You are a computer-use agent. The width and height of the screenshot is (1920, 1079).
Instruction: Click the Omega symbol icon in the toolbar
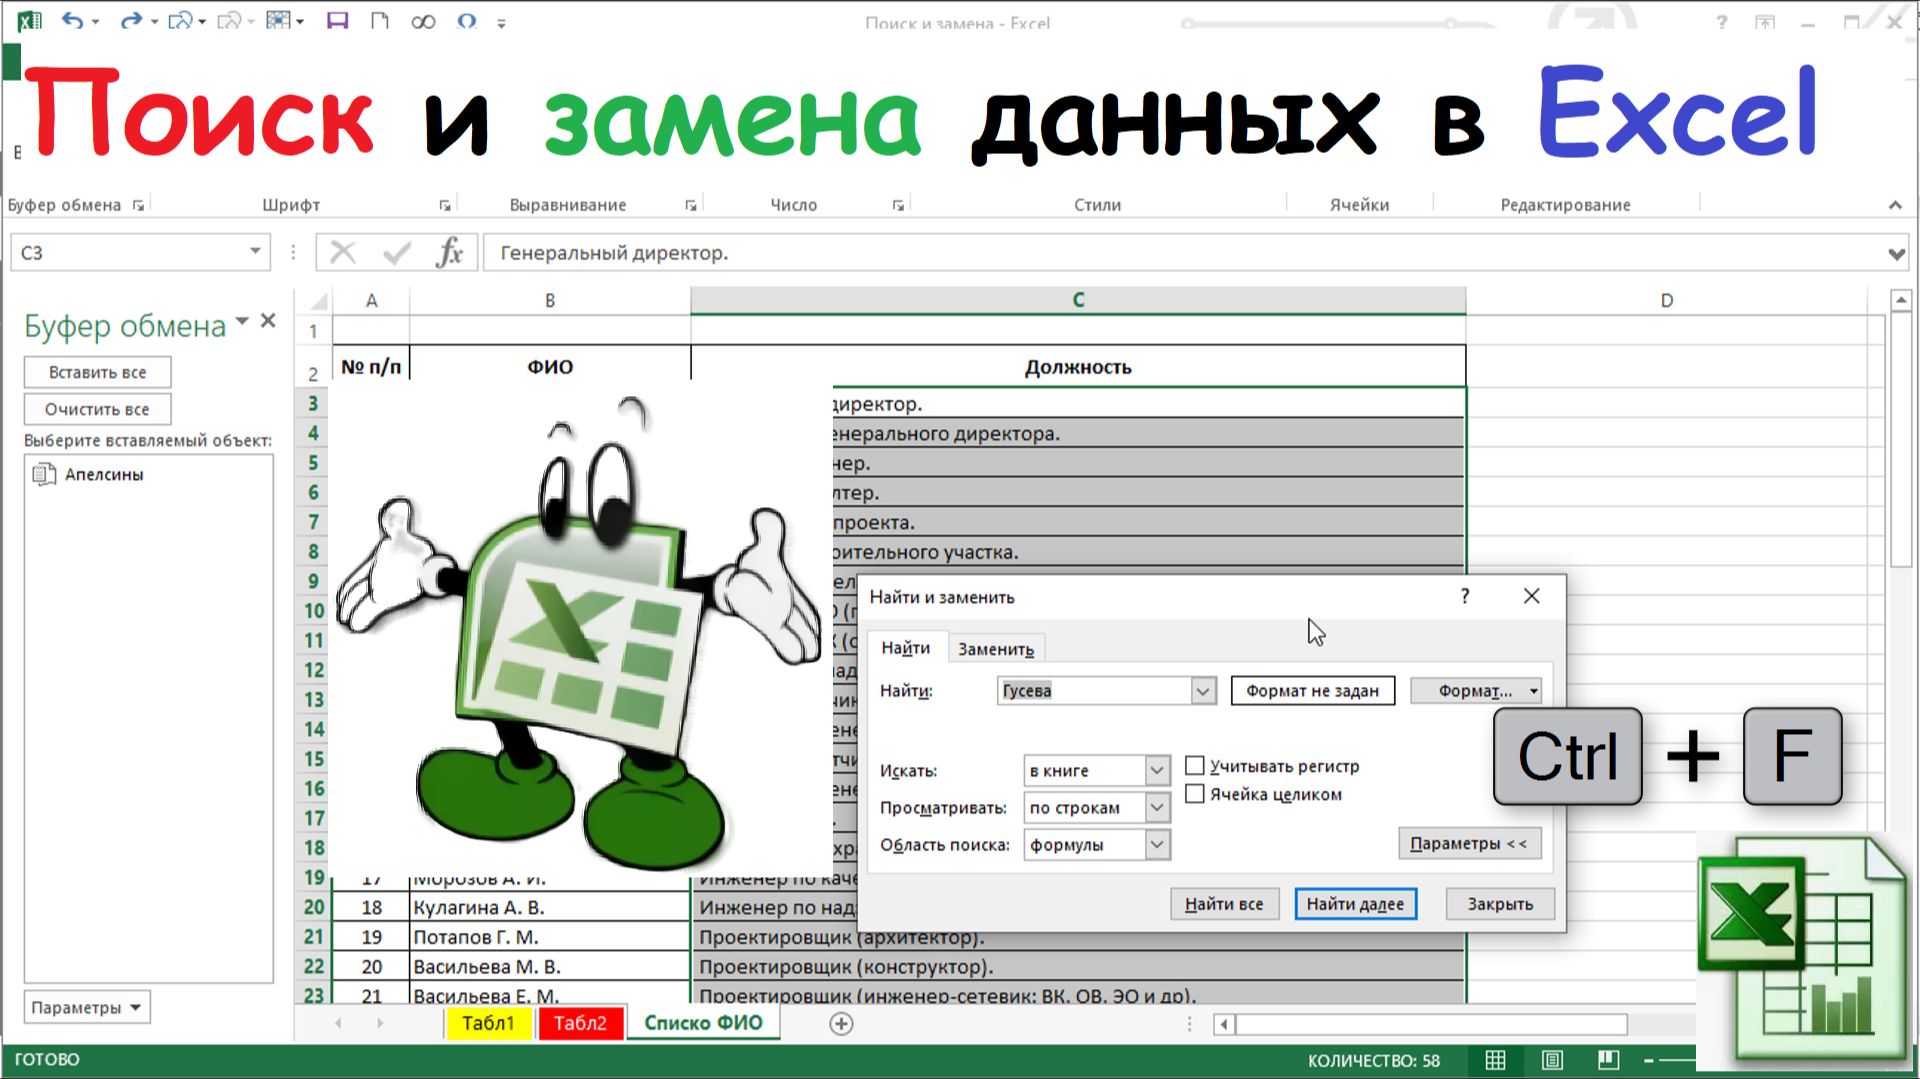click(464, 20)
